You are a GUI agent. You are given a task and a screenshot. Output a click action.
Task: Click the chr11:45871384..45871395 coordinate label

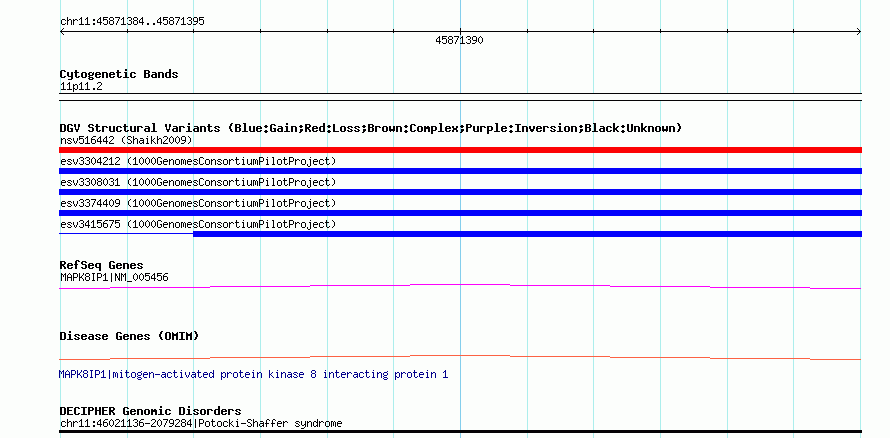tap(132, 22)
